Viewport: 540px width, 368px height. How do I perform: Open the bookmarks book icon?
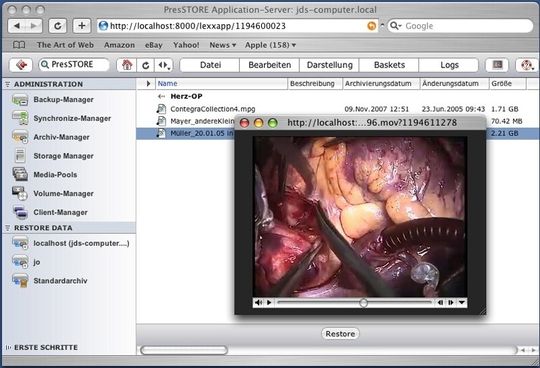[x=19, y=45]
